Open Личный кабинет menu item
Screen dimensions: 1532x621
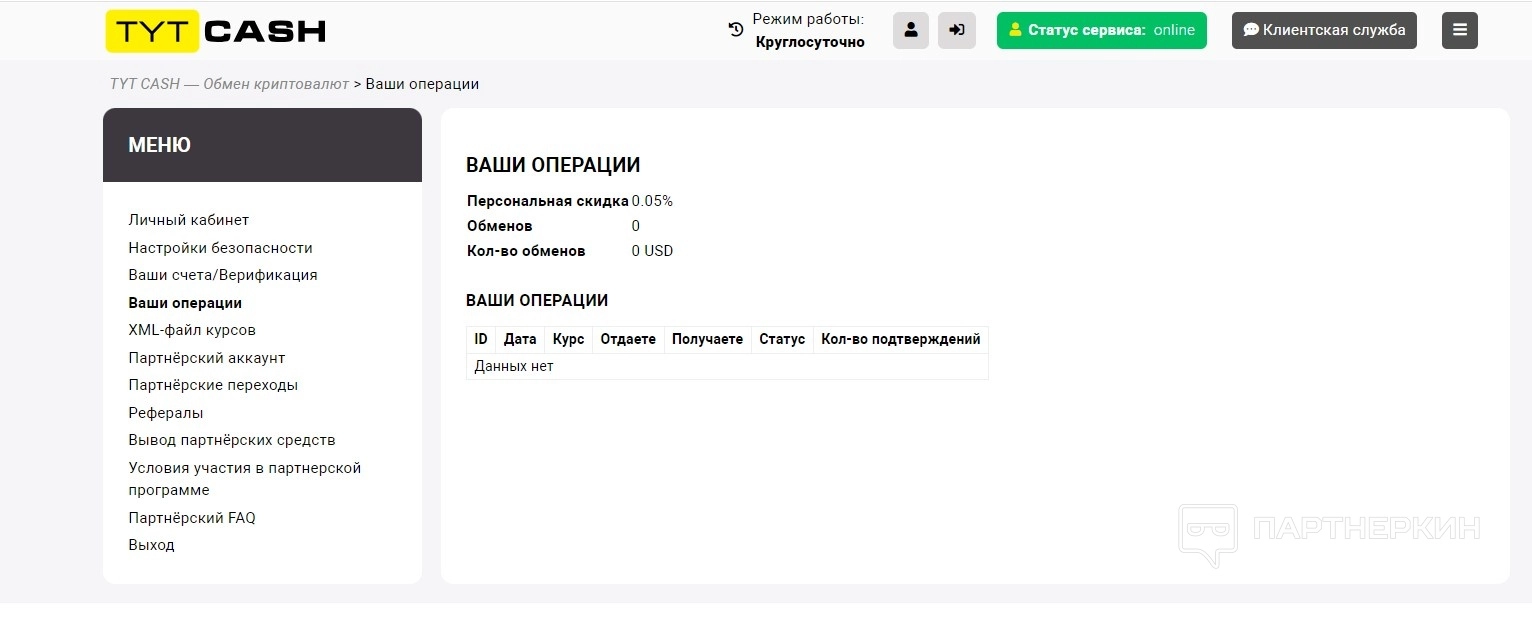coord(189,220)
